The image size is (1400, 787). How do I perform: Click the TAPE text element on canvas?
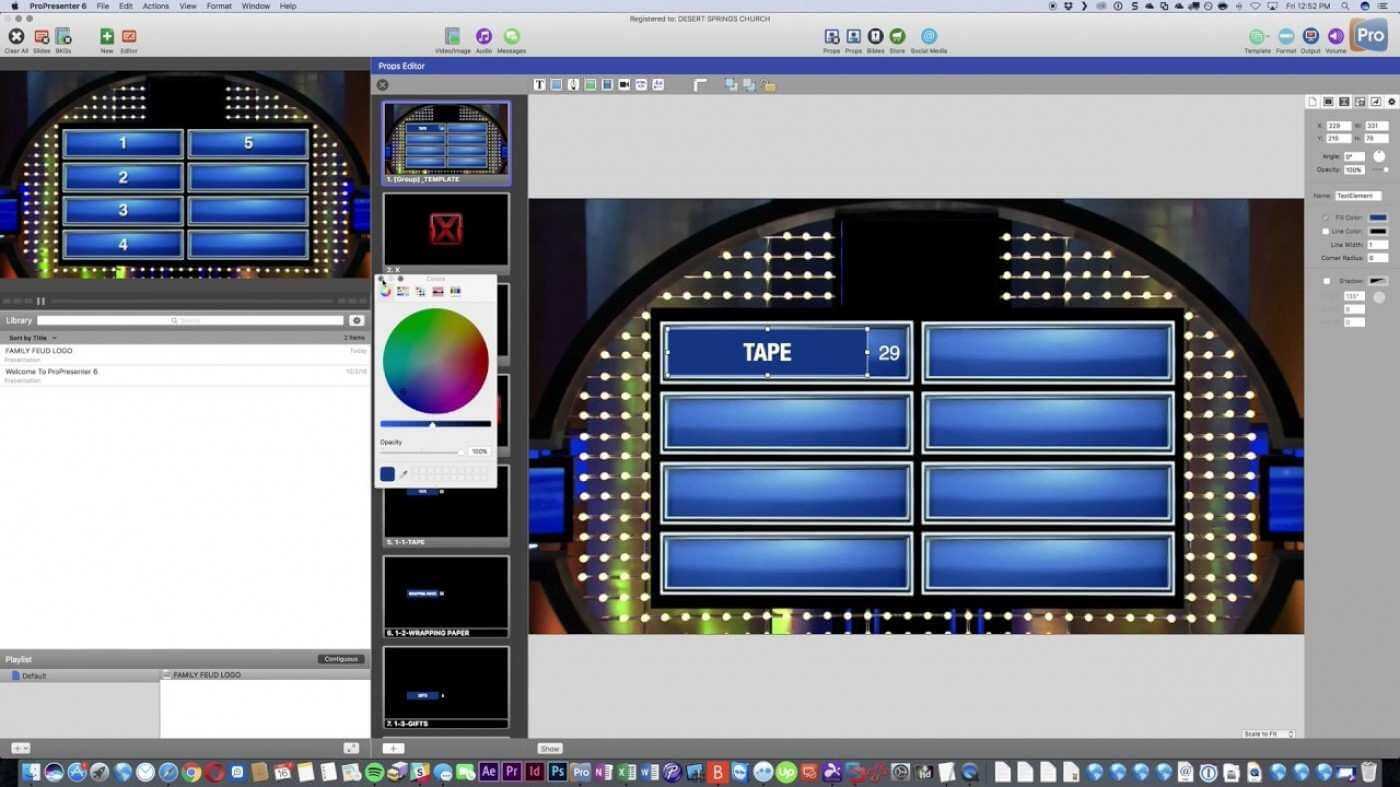(x=767, y=352)
